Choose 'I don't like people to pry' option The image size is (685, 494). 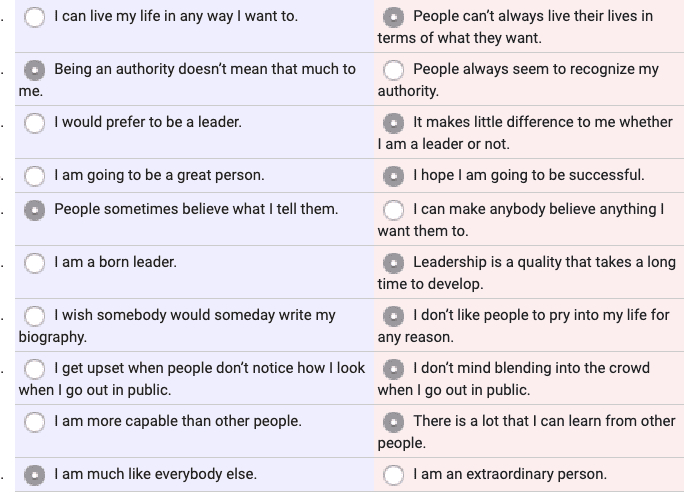(x=393, y=316)
